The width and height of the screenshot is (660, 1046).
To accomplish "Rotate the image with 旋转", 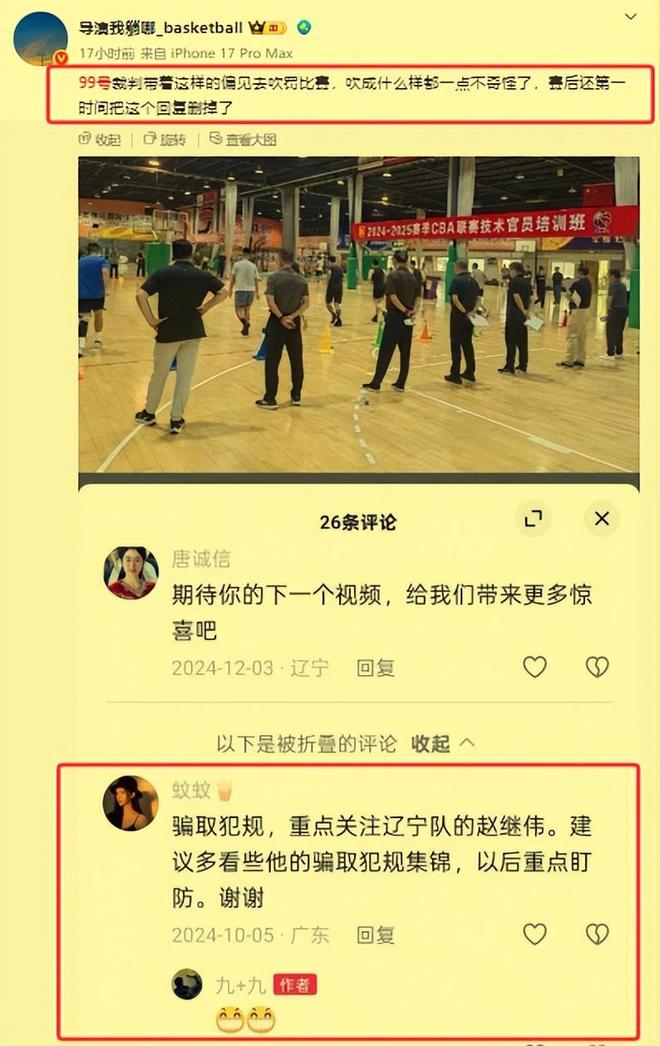I will tap(165, 139).
